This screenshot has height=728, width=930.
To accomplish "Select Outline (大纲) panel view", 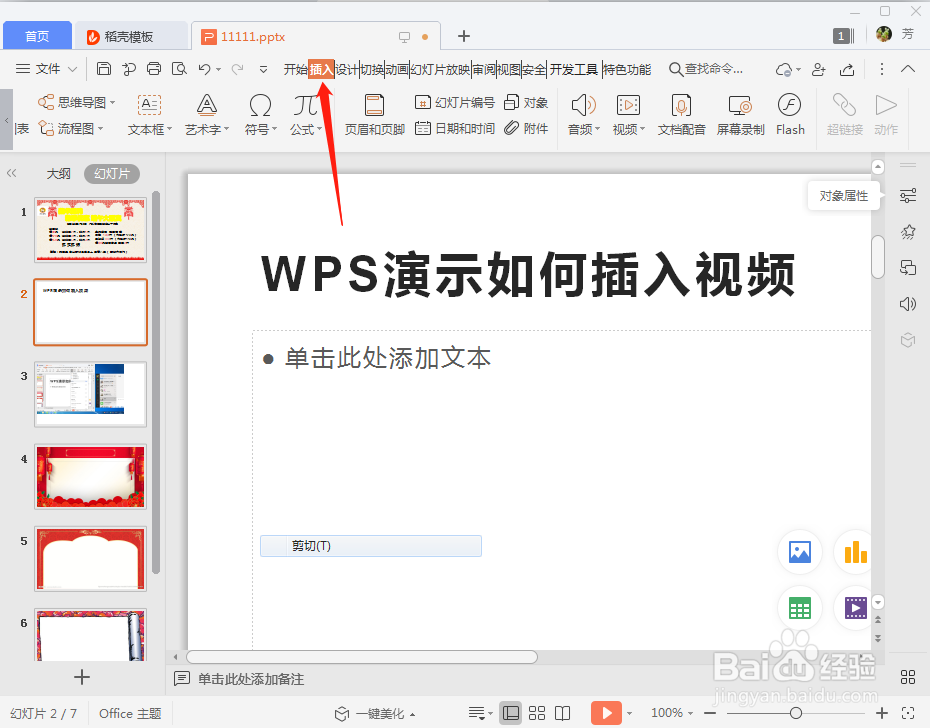I will click(58, 173).
